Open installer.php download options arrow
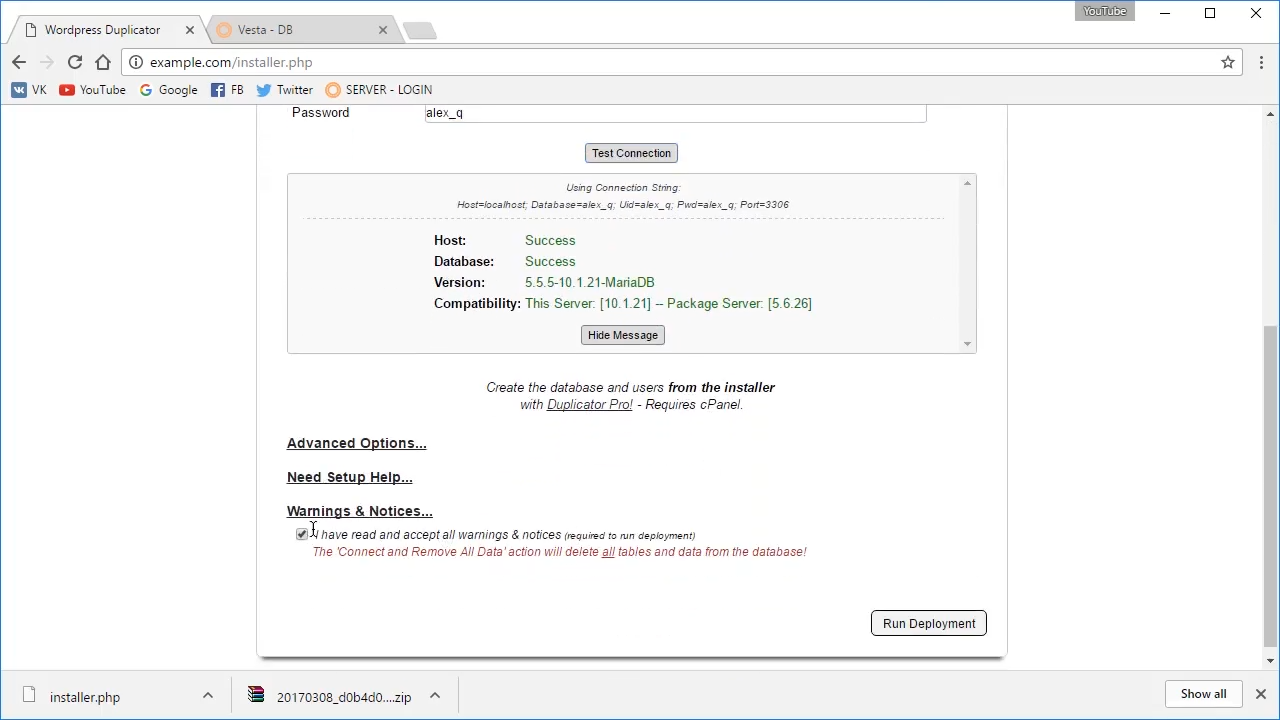This screenshot has width=1280, height=720. (x=208, y=696)
